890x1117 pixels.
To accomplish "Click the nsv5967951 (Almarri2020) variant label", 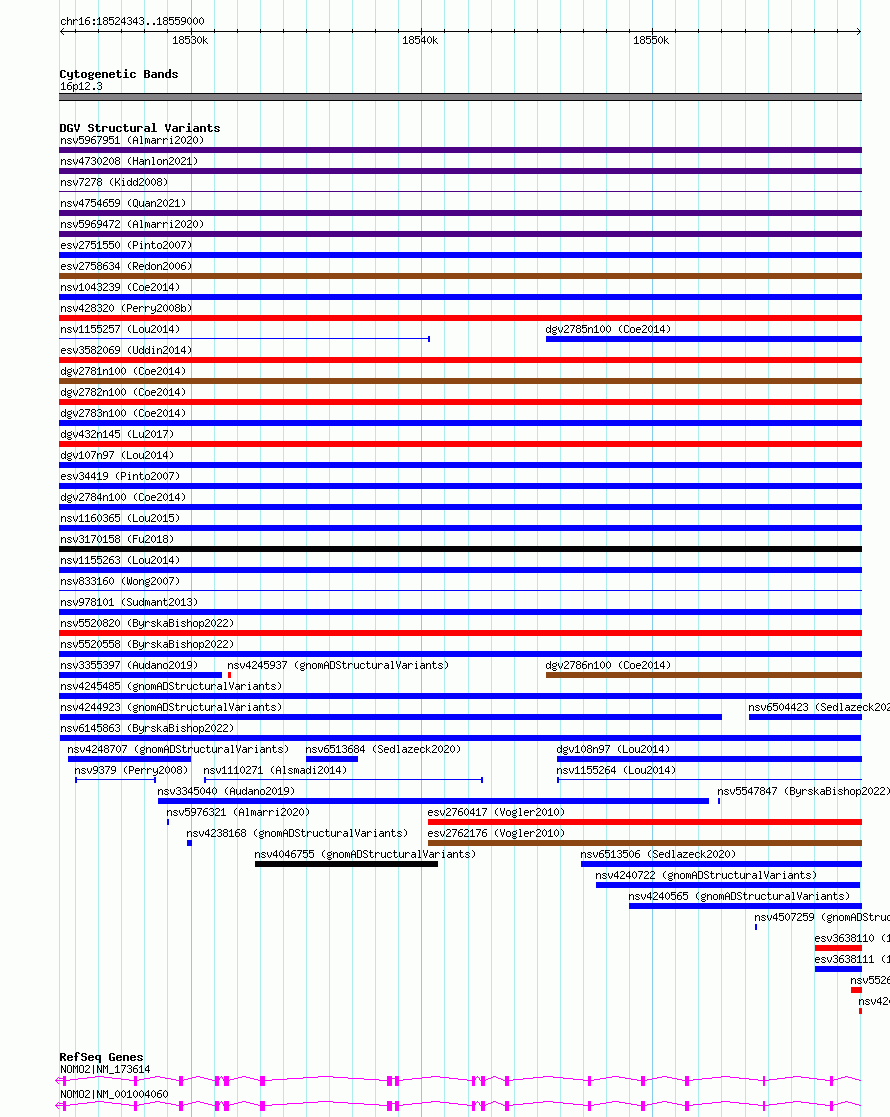I will point(132,140).
